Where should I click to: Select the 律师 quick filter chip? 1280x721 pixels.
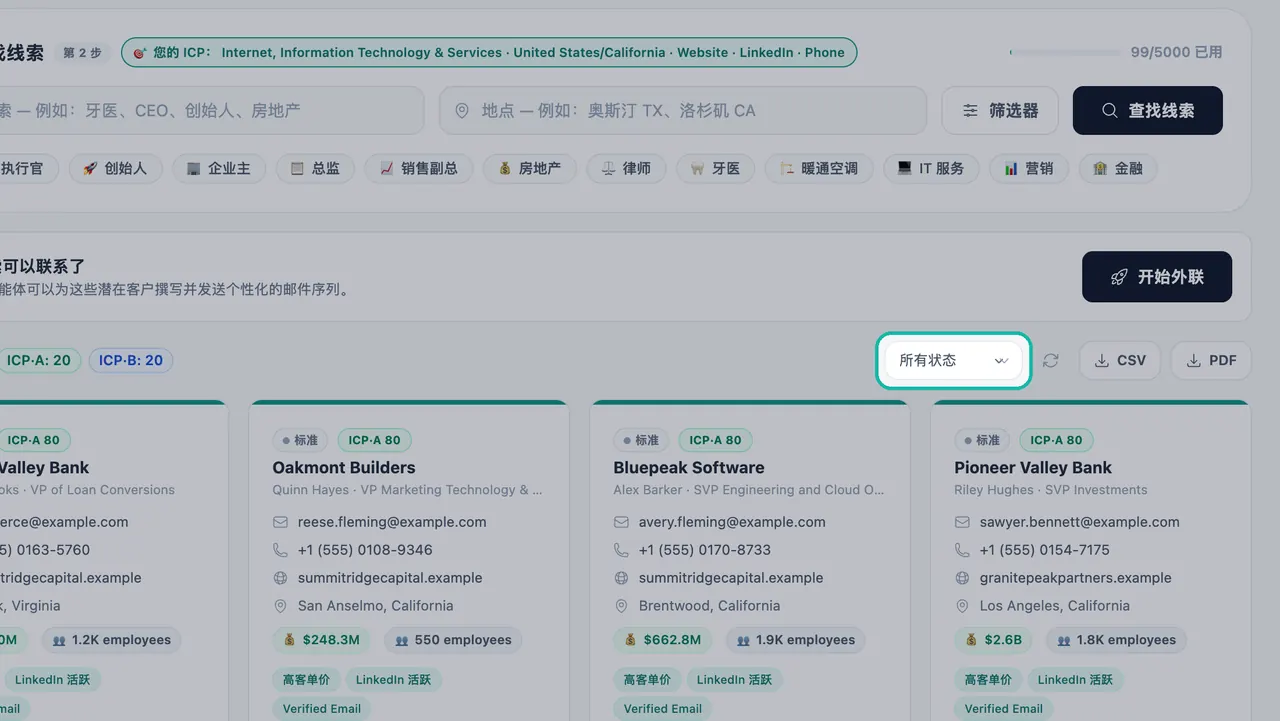(626, 168)
